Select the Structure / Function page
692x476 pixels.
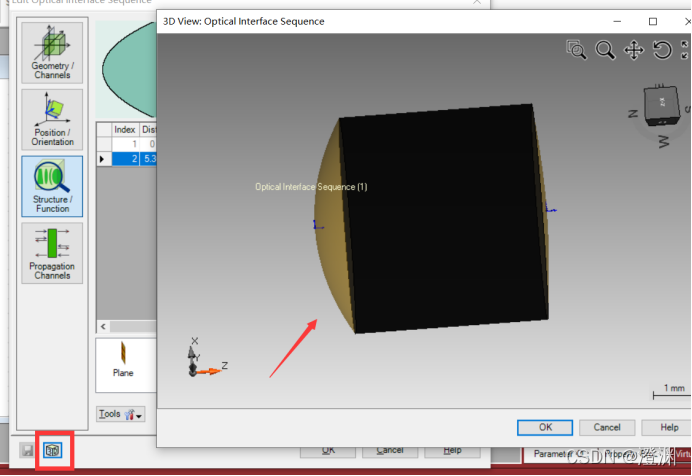point(52,186)
